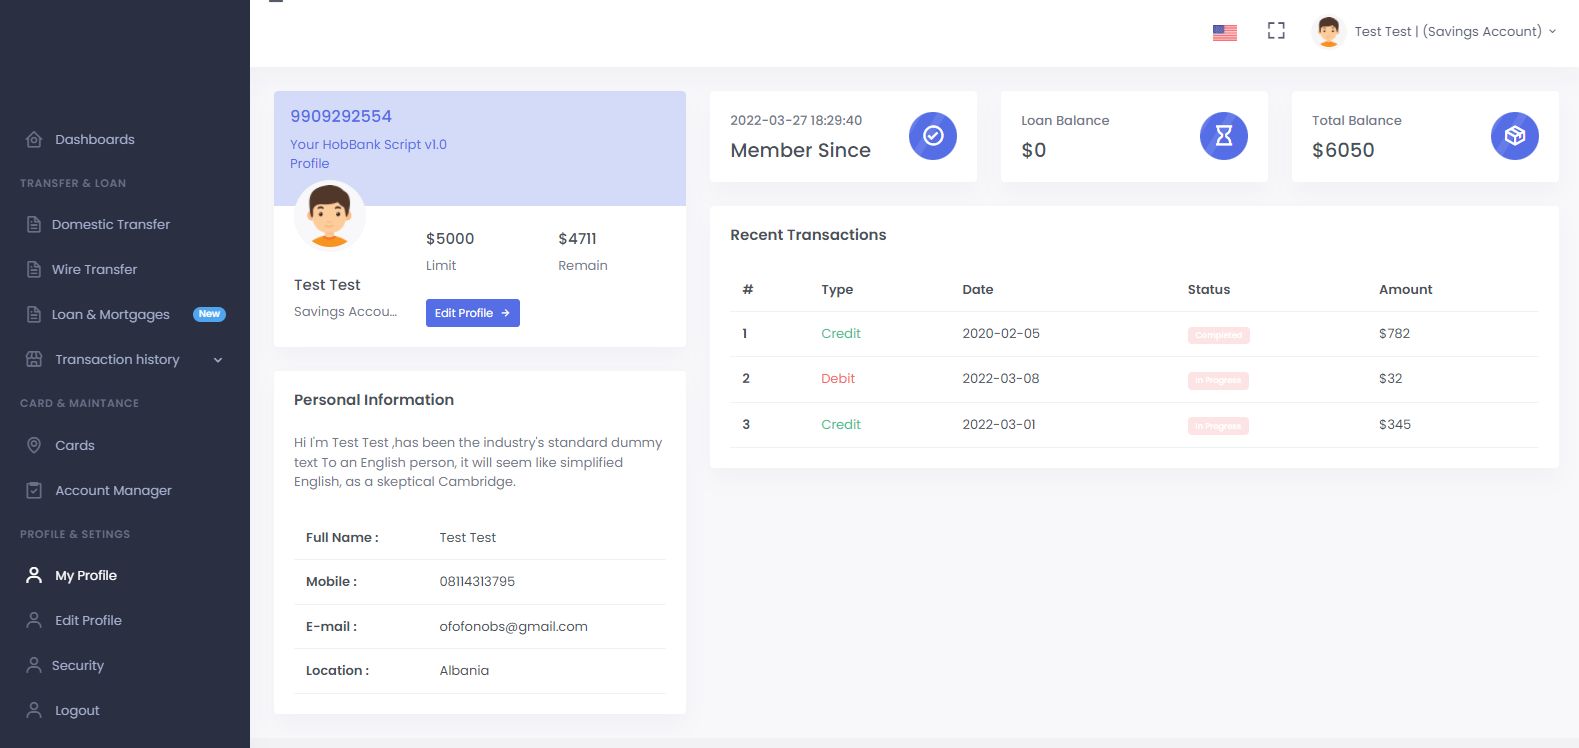Click the Dashboards home icon
1579x748 pixels.
(34, 140)
